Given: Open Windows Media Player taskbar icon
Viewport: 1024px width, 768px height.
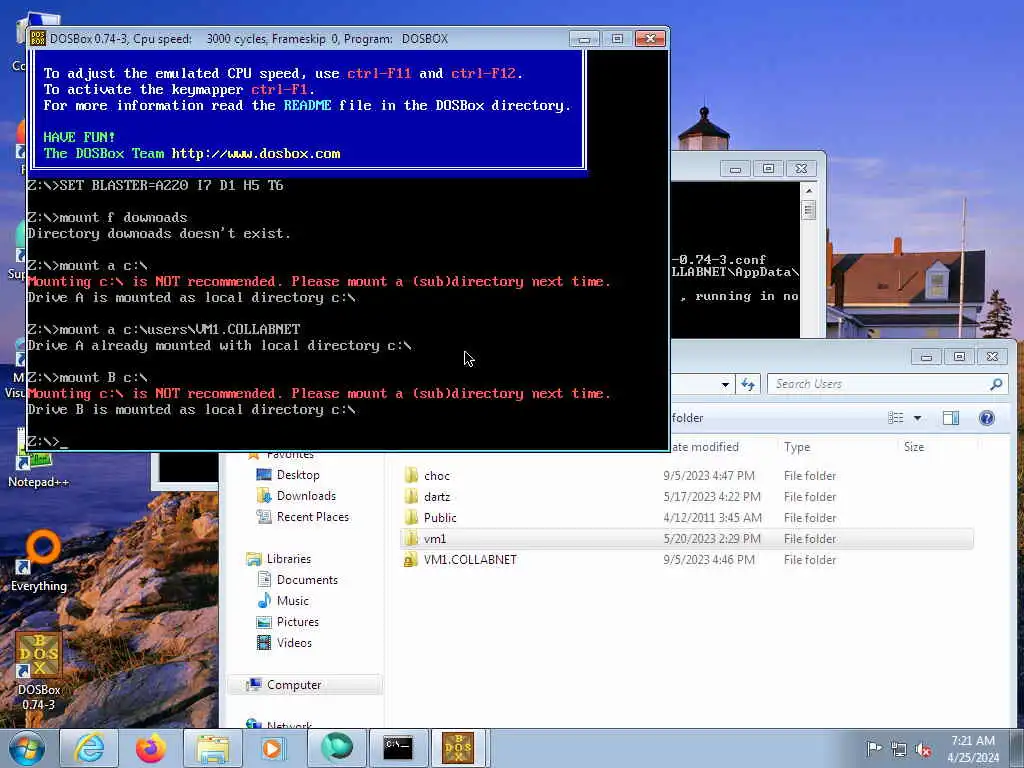Looking at the screenshot, I should (272, 748).
